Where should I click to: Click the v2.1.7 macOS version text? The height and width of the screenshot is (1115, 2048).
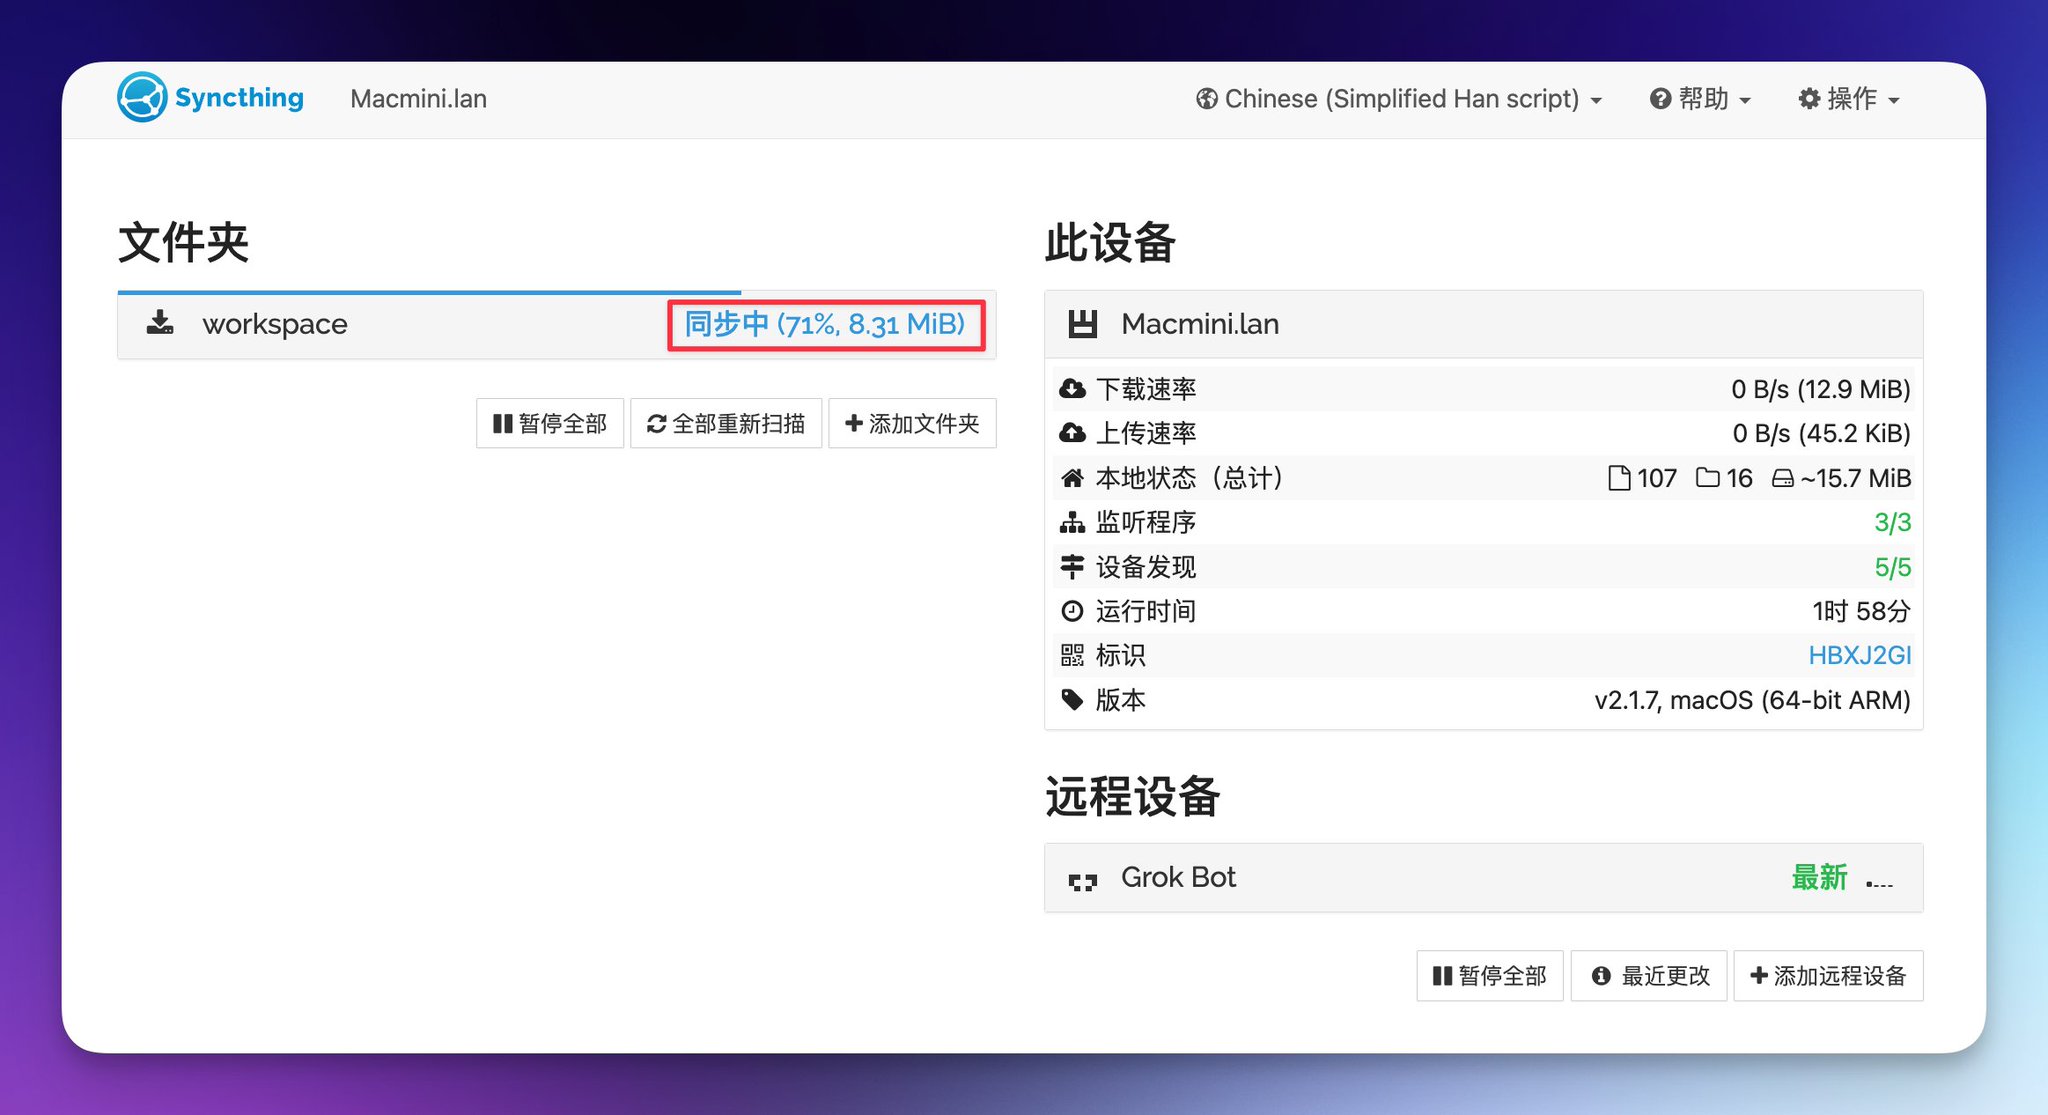pos(1752,700)
